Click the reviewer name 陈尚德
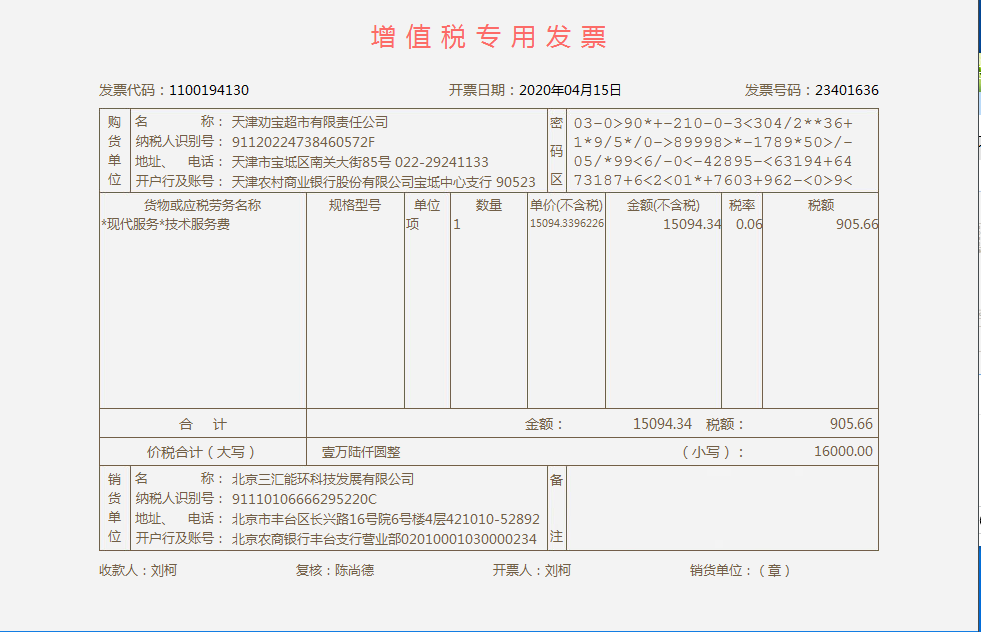Image resolution: width=981 pixels, height=632 pixels. [354, 571]
